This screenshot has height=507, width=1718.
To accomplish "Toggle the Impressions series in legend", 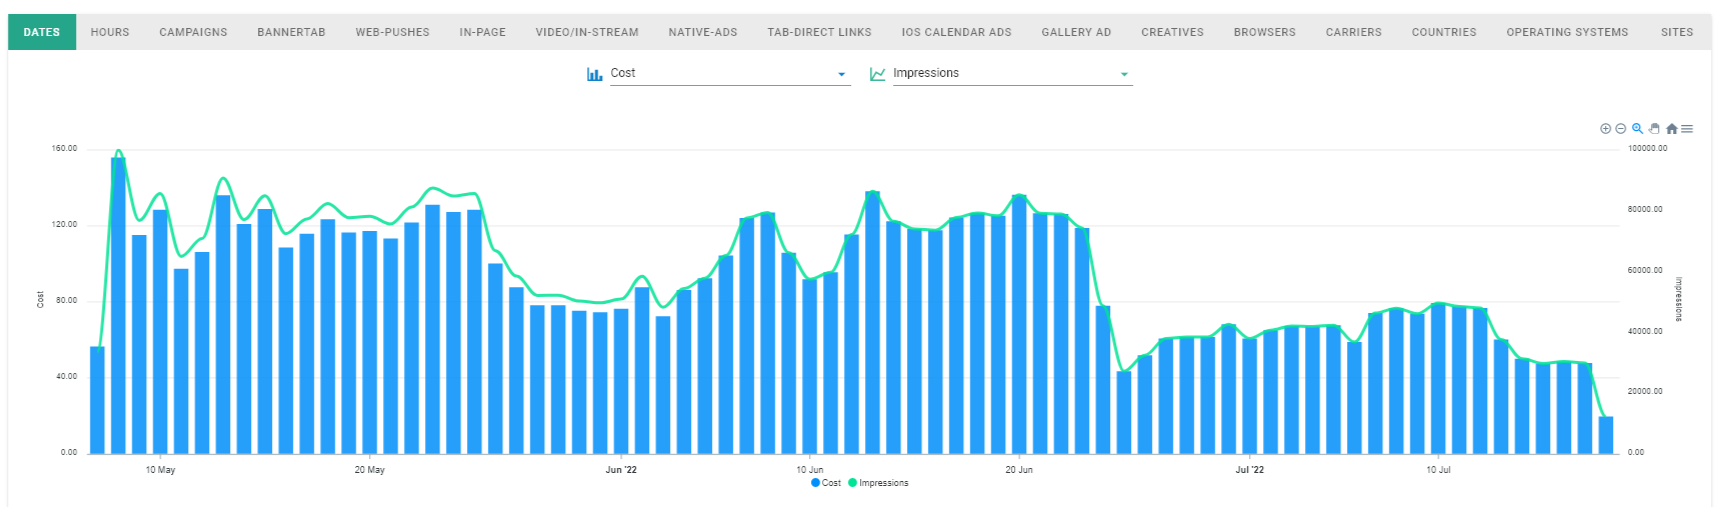I will tap(879, 483).
